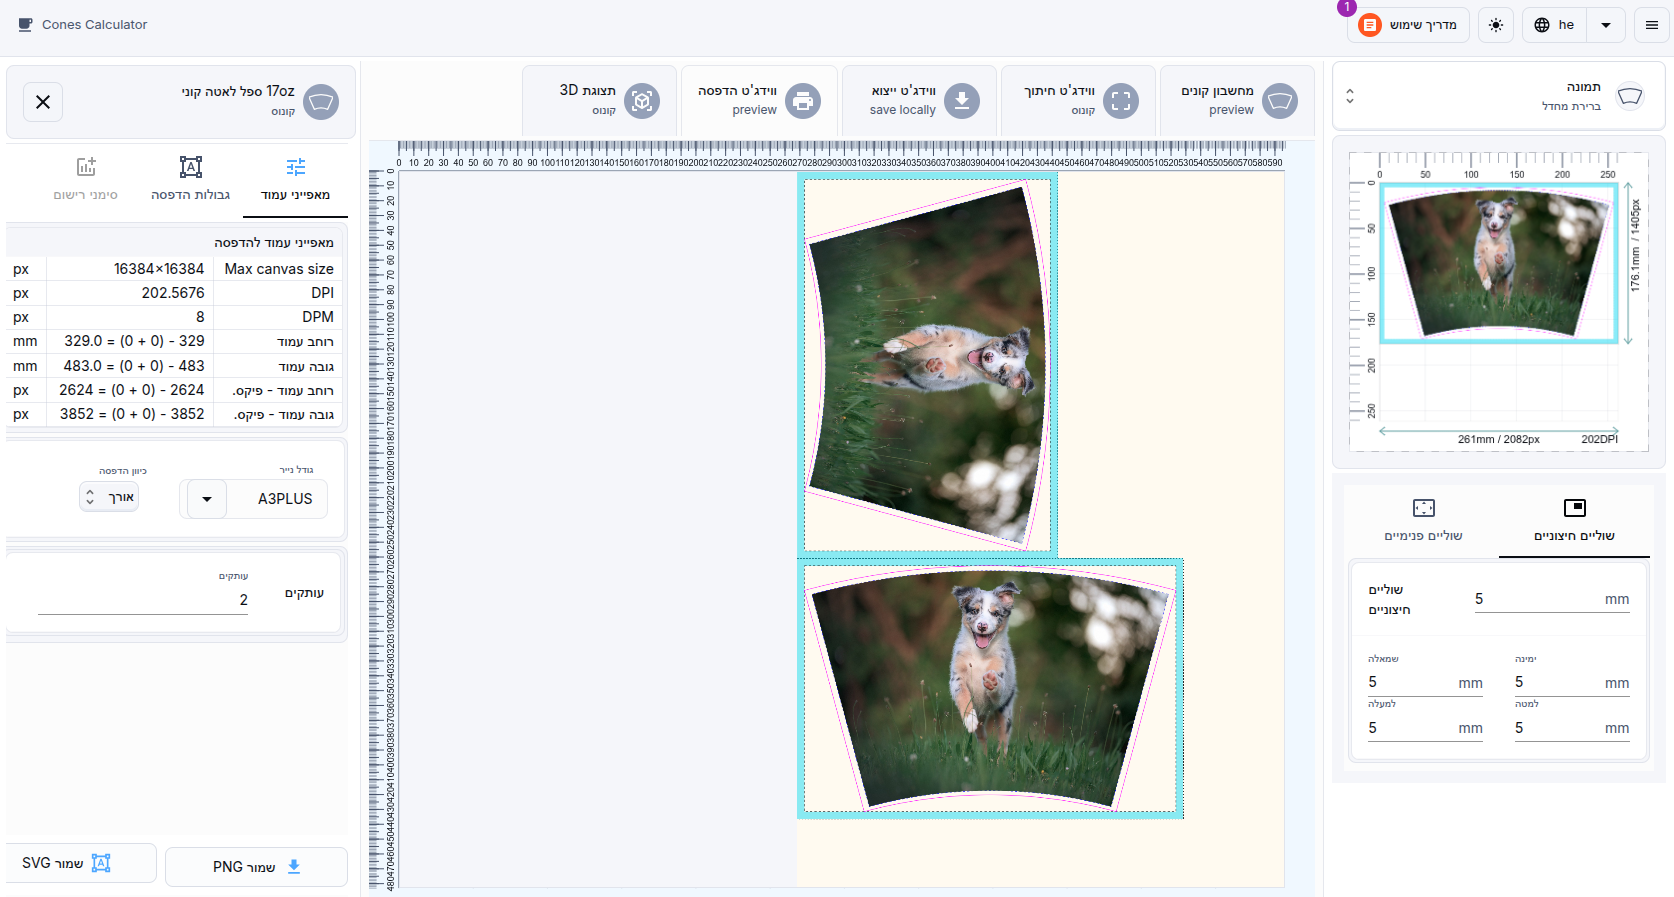Screen dimensions: 1674x897
Task: Select the upright cone template with the puppy
Action: click(990, 689)
